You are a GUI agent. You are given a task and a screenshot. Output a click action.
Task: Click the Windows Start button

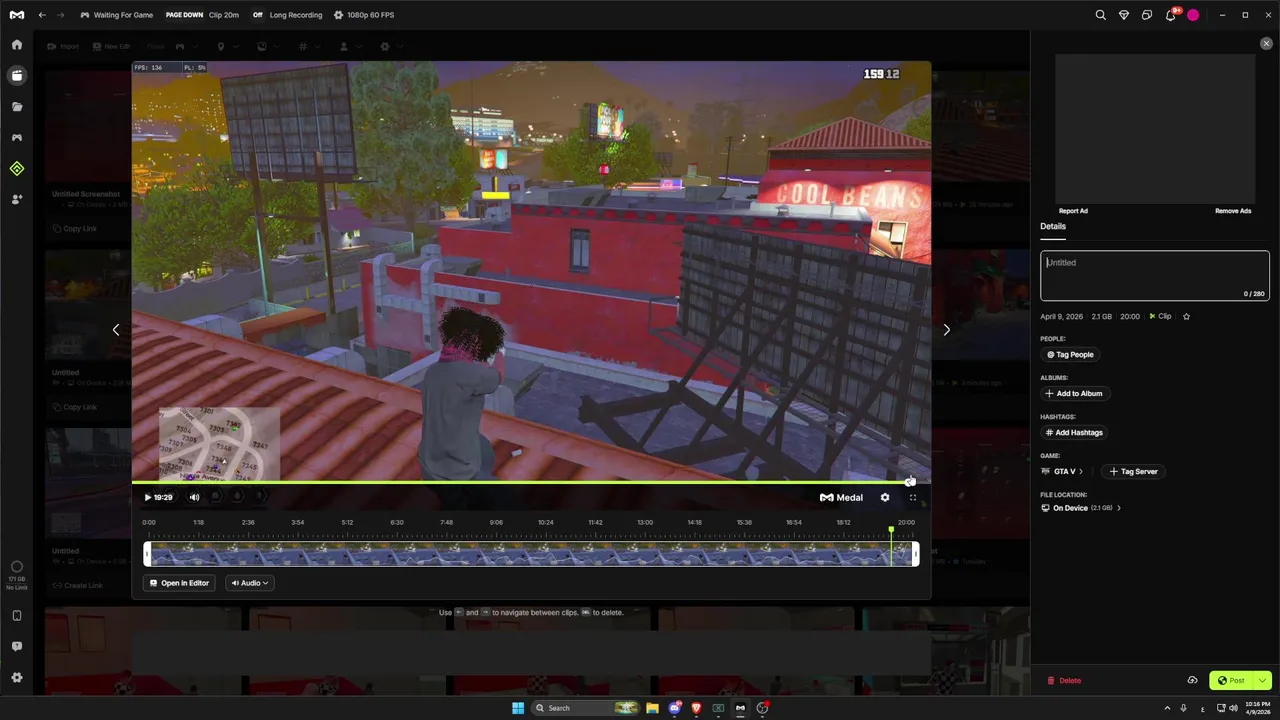click(518, 708)
